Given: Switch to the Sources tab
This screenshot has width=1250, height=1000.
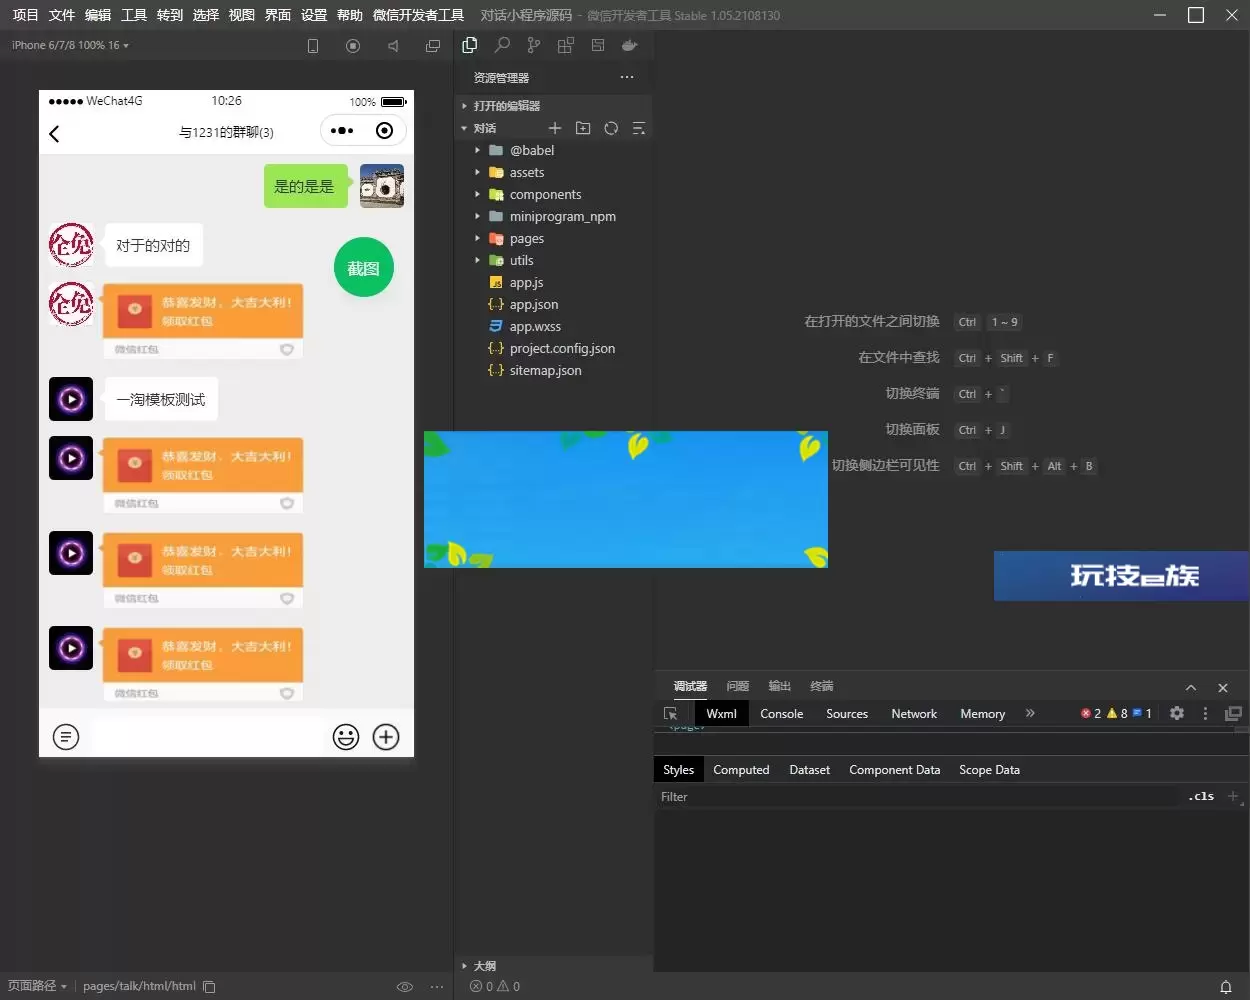Looking at the screenshot, I should click(847, 714).
